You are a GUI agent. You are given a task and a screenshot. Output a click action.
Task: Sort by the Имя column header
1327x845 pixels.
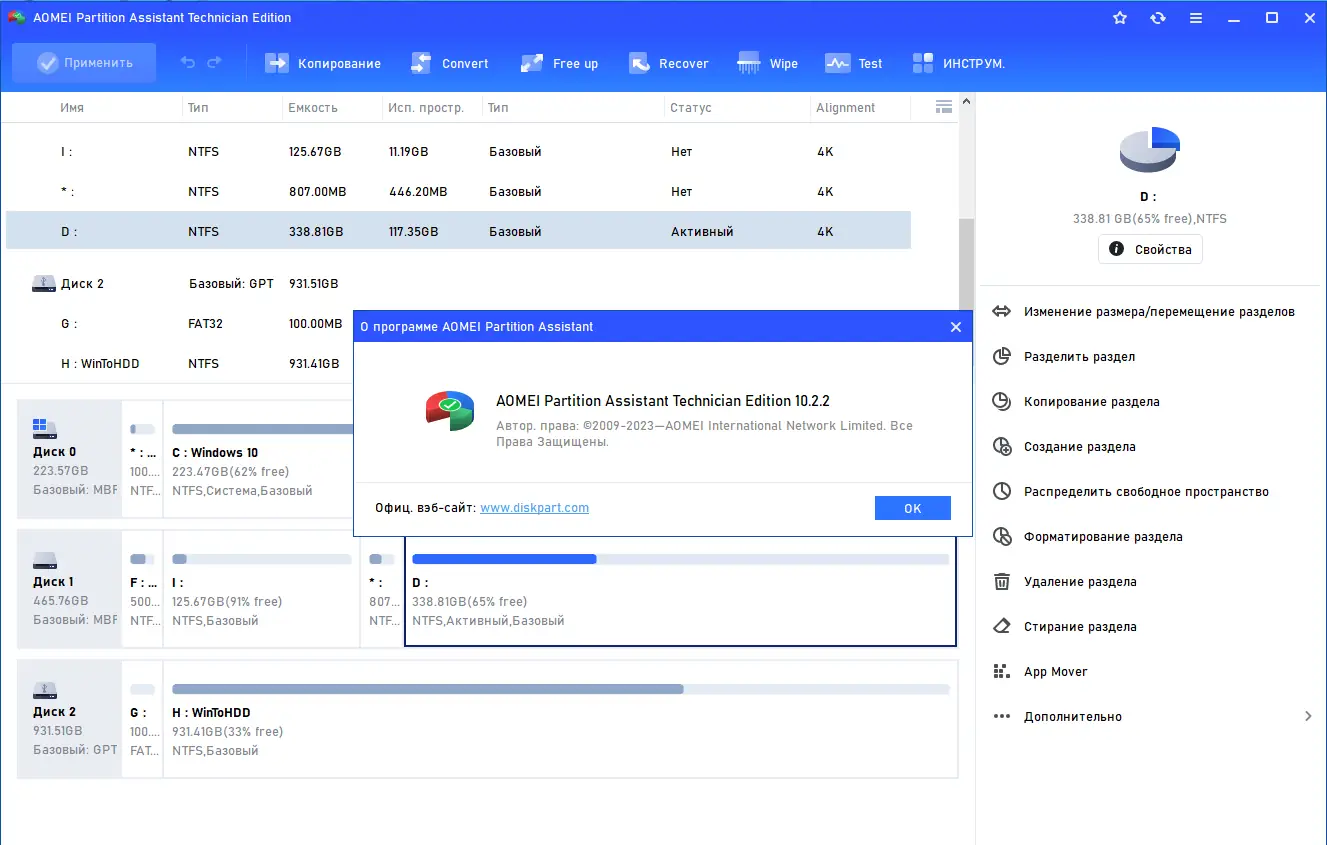coord(72,108)
